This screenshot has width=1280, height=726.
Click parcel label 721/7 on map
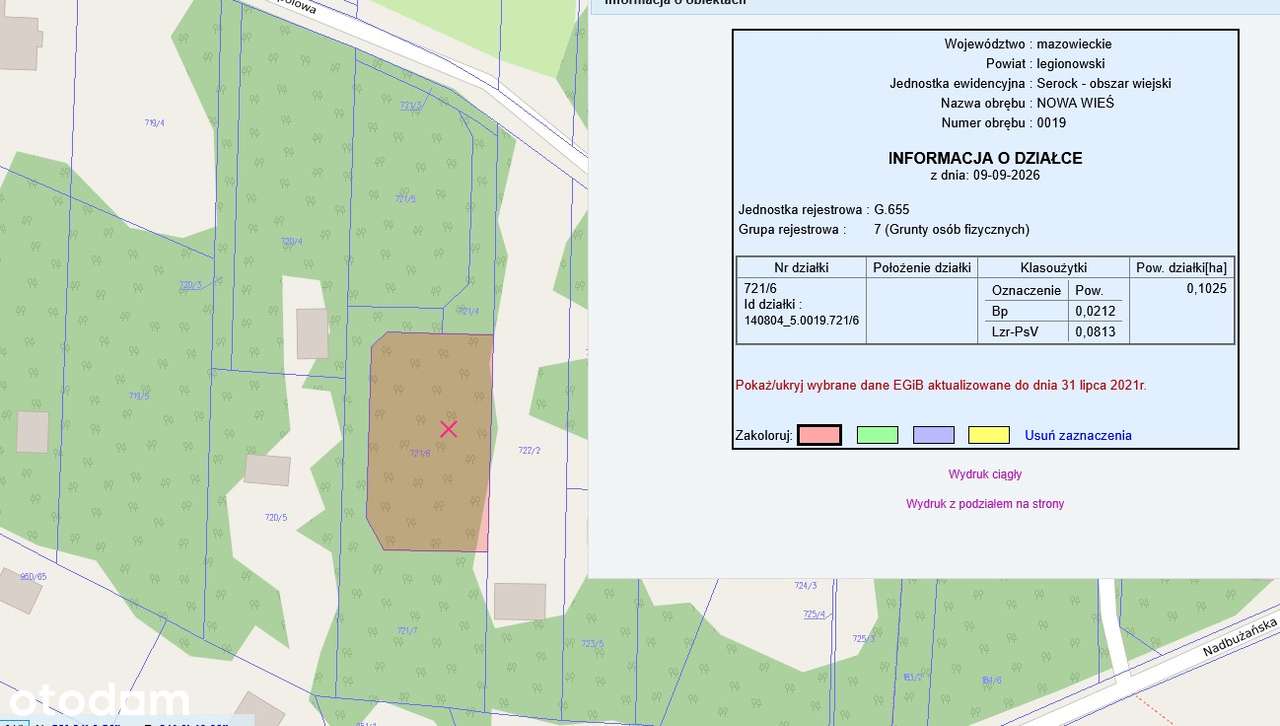(x=407, y=630)
